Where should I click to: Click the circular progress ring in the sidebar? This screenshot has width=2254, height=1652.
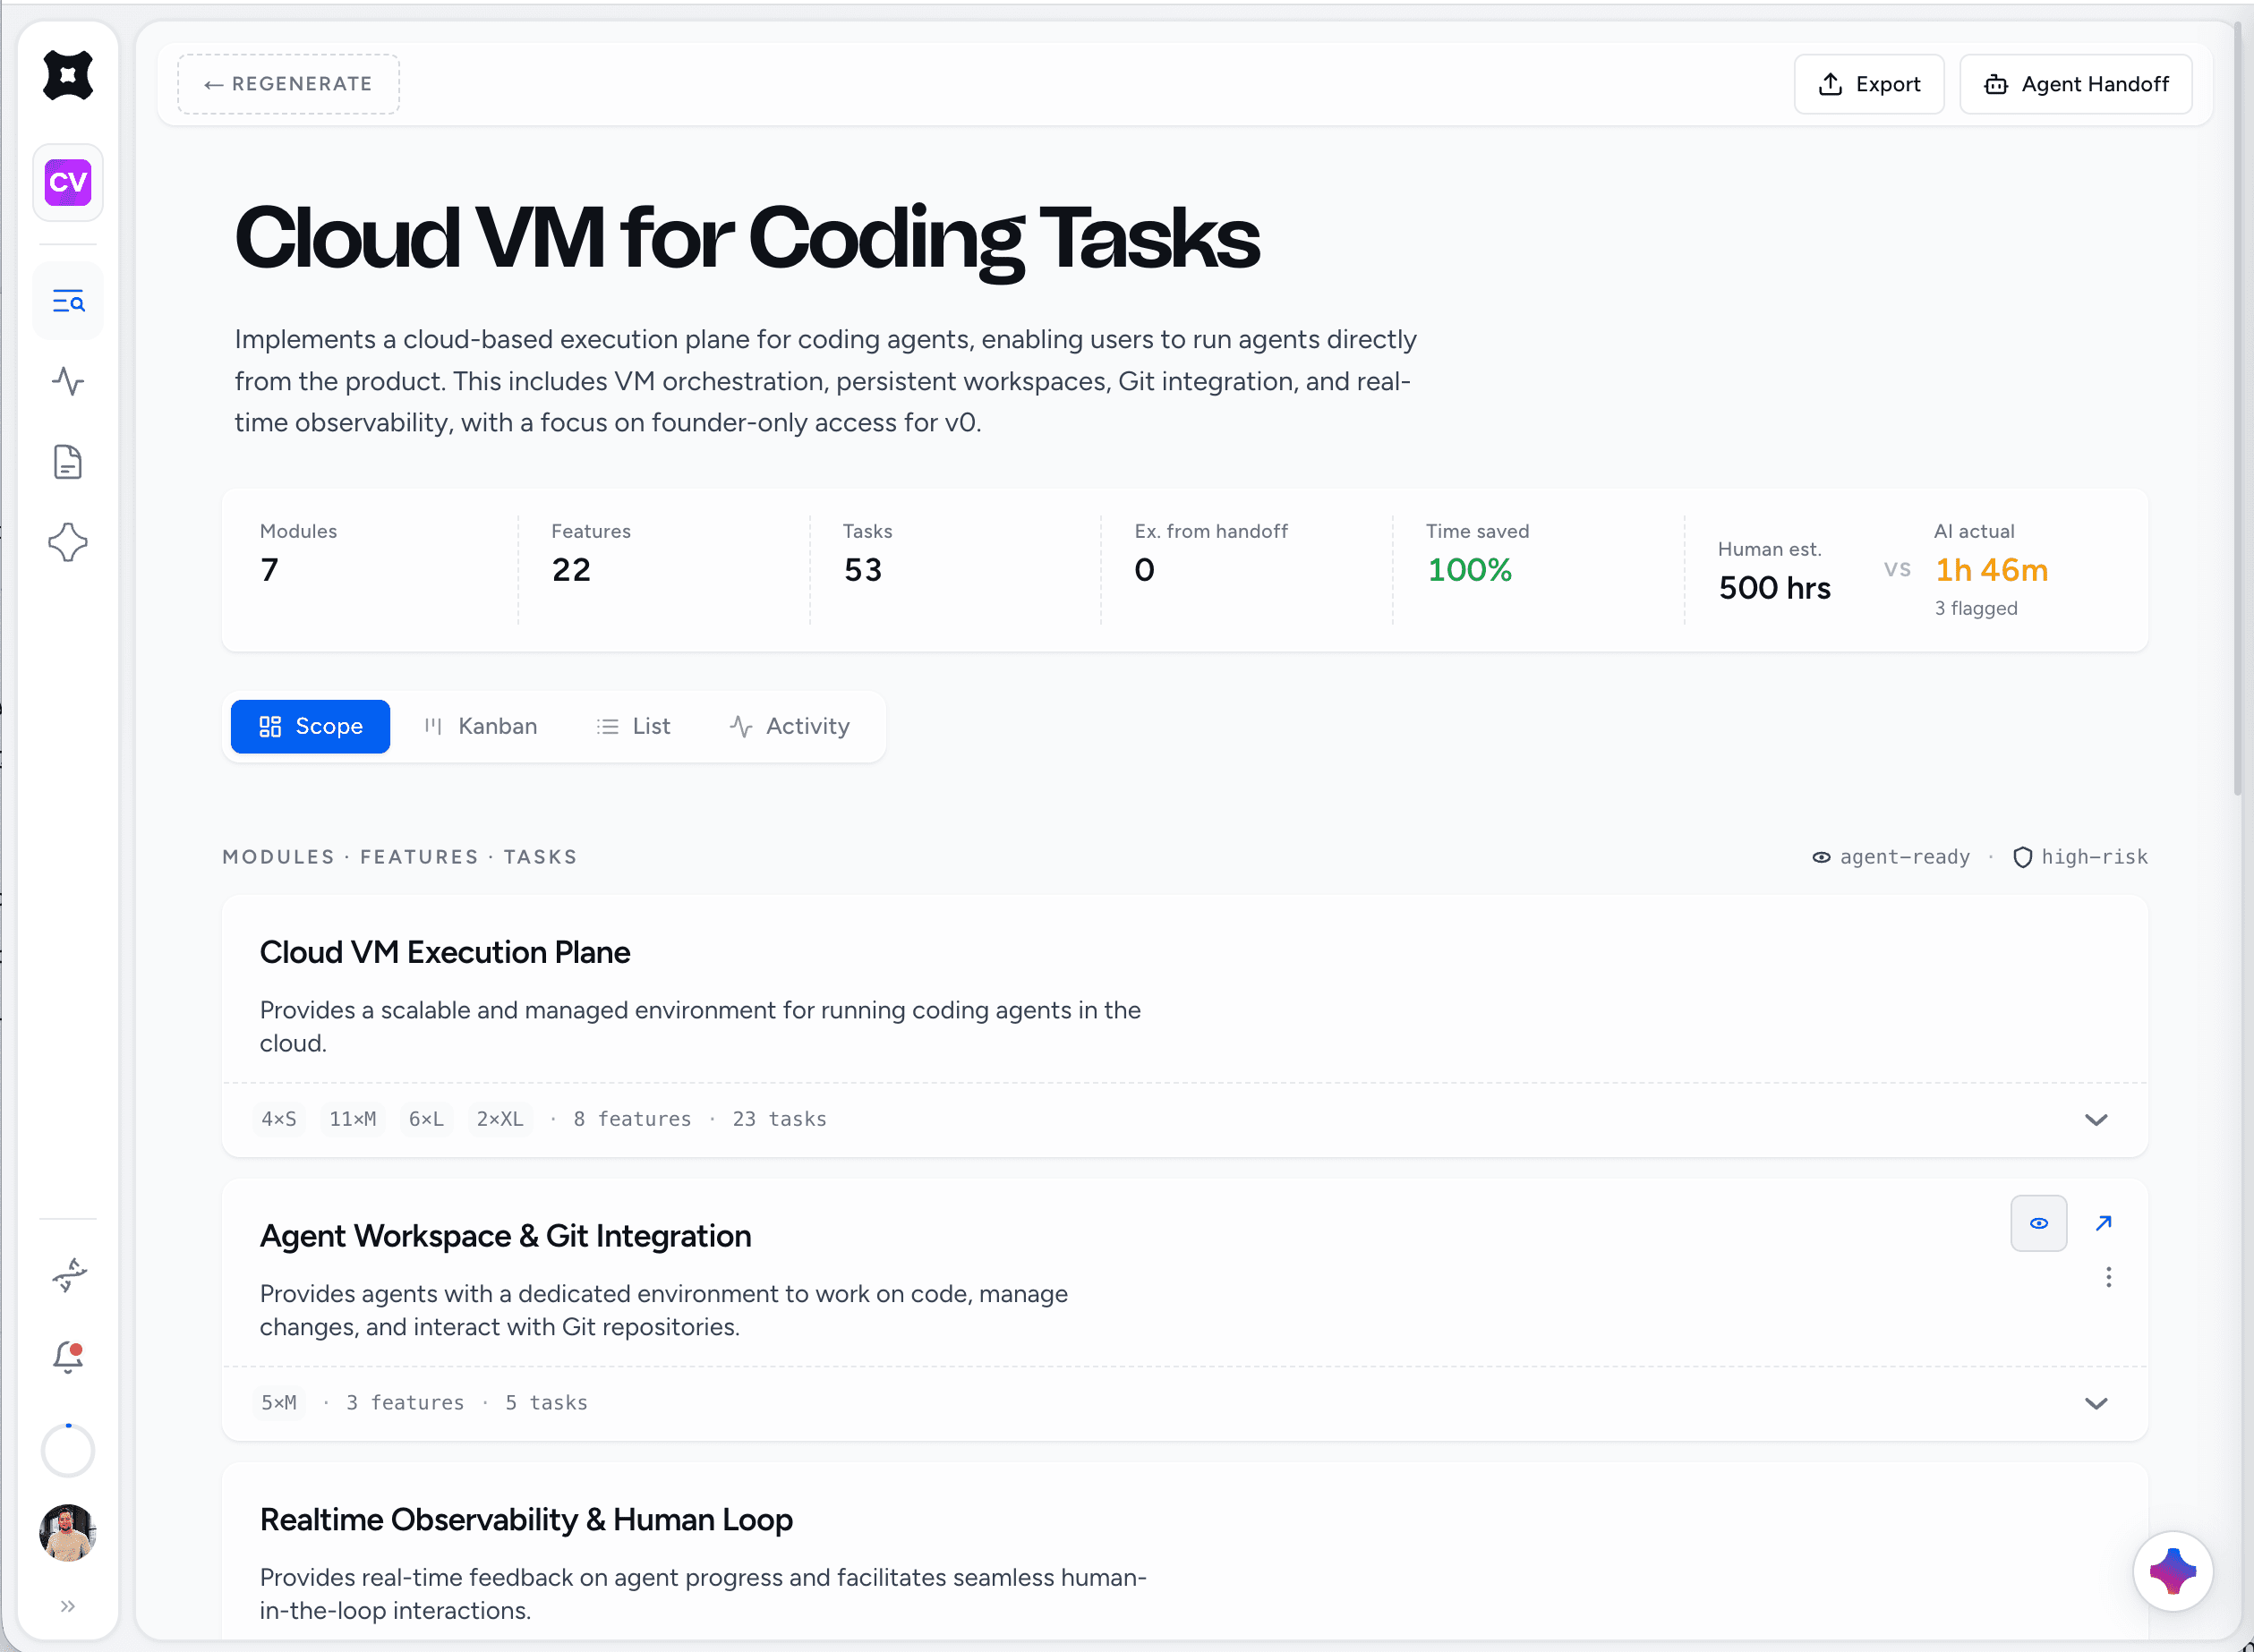click(68, 1450)
